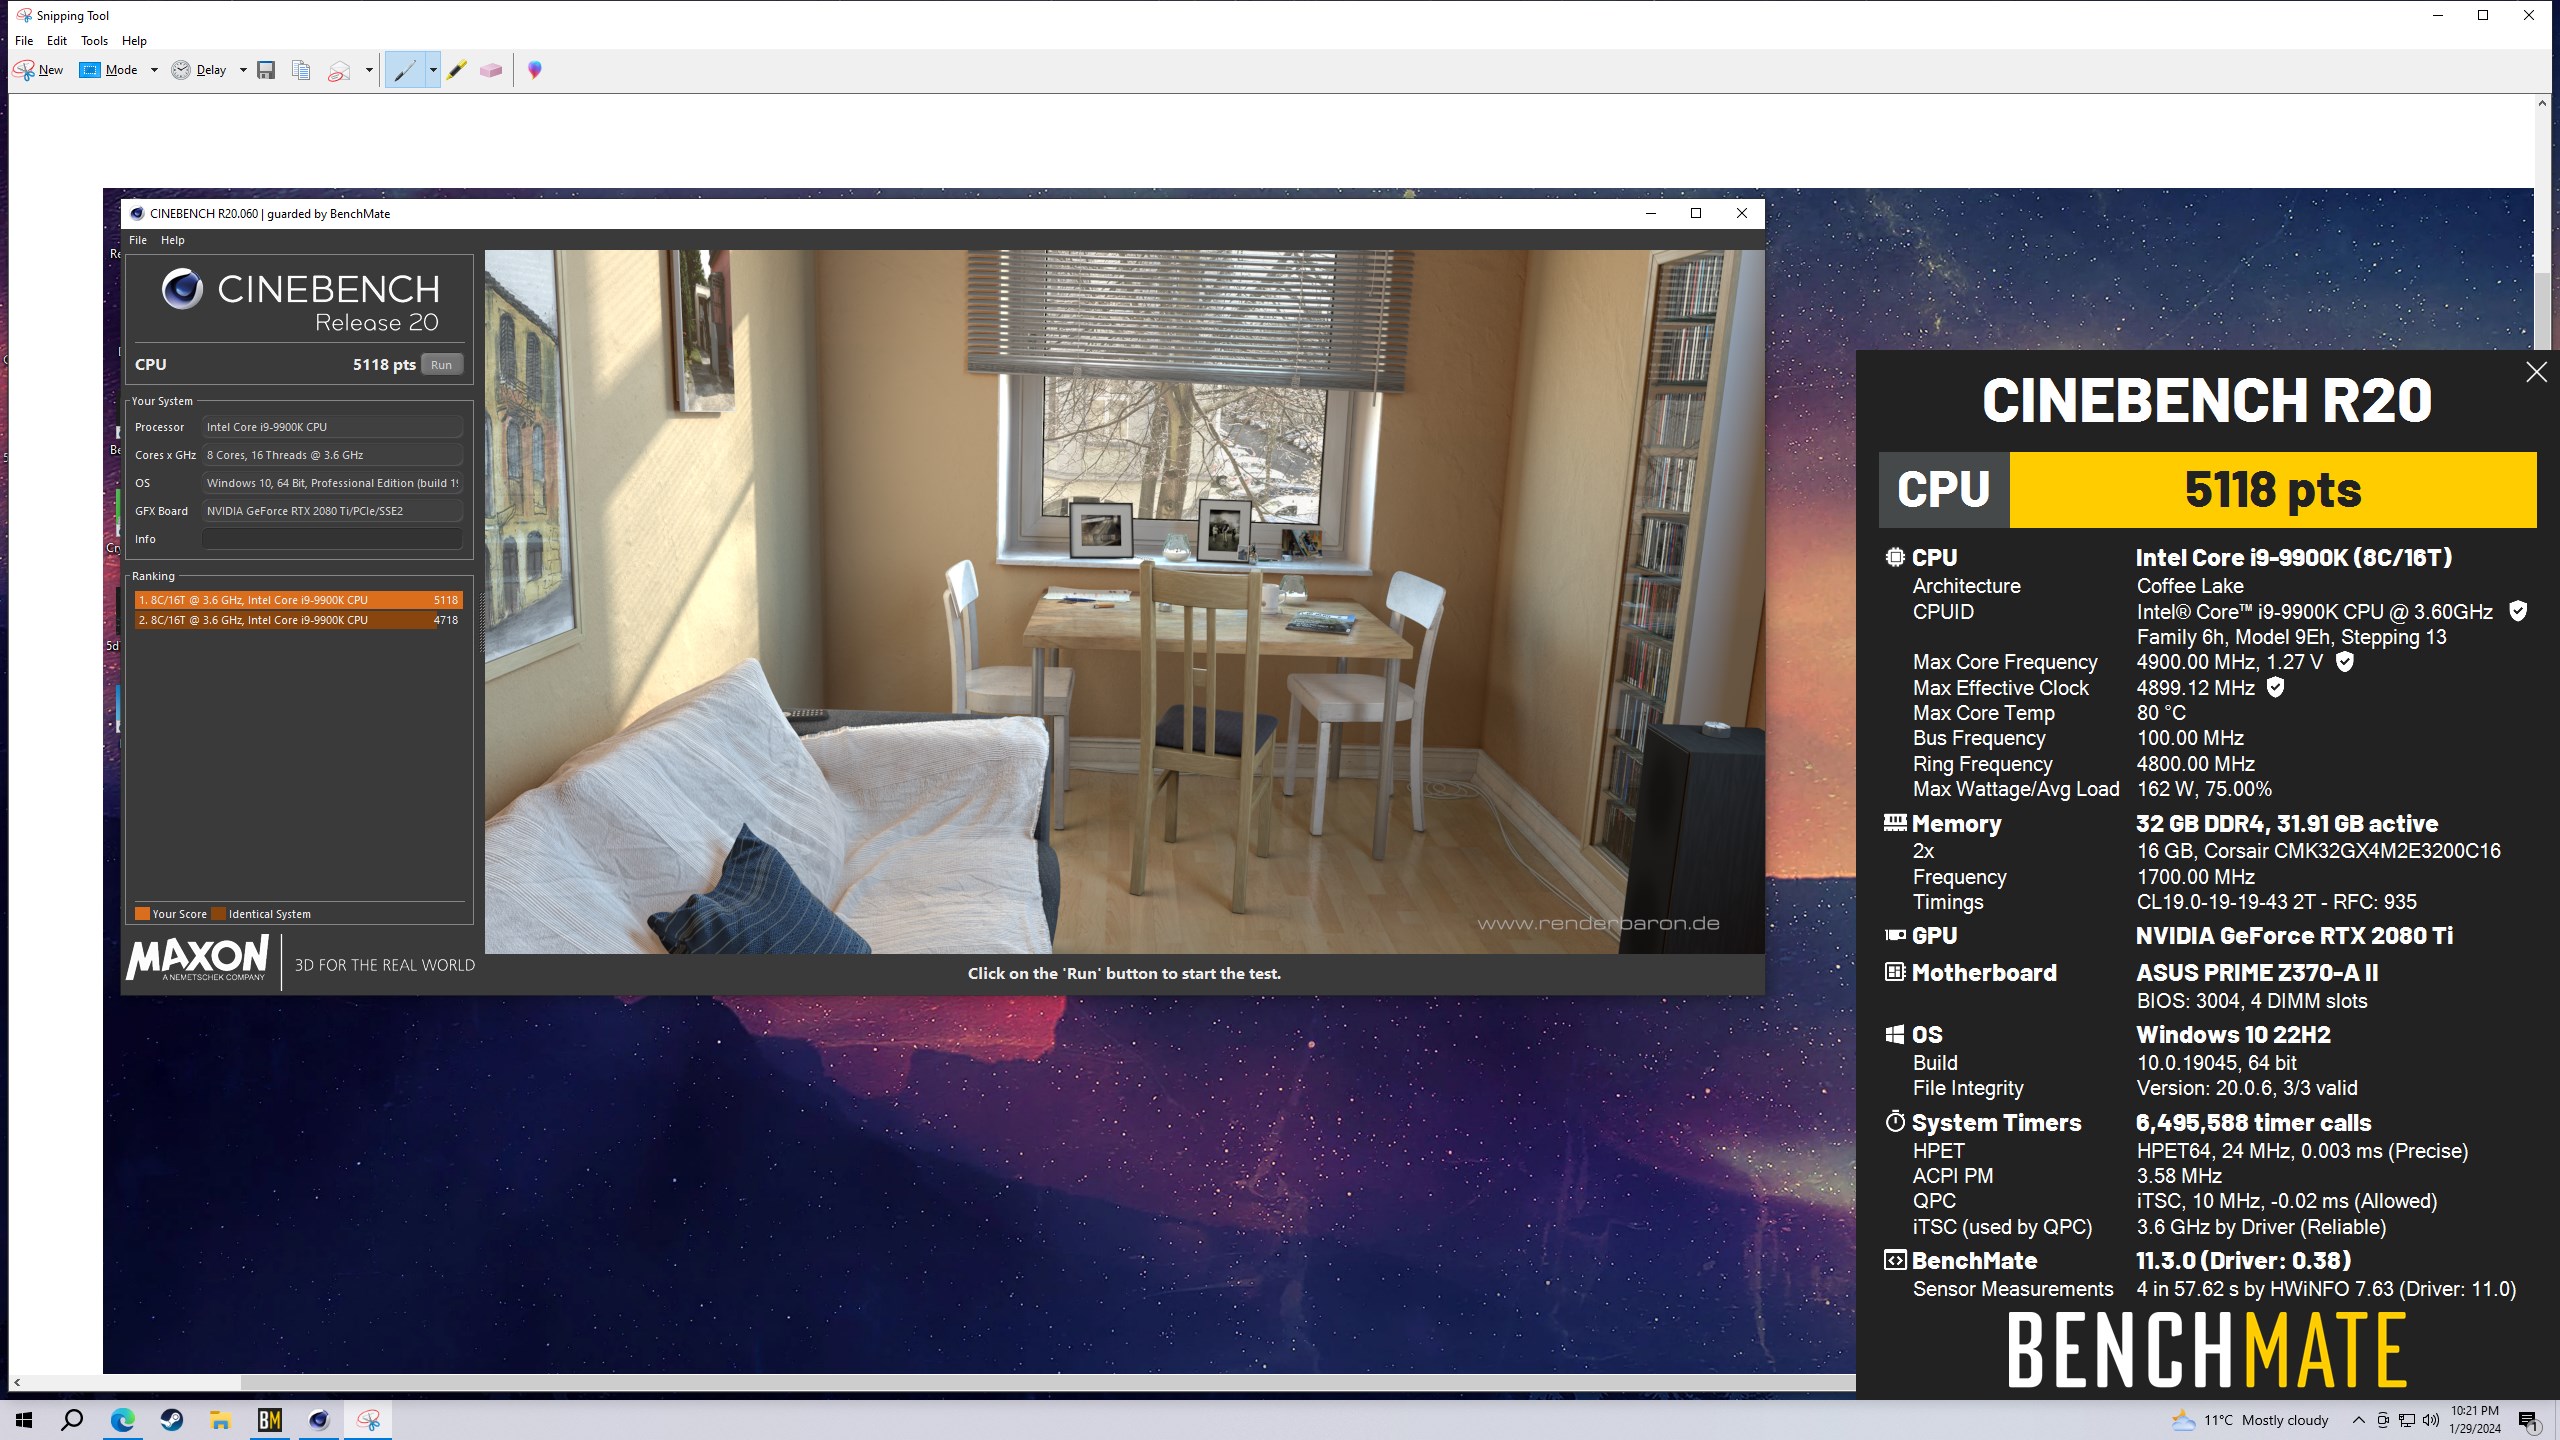Click the System Timers clock icon

click(1895, 1122)
